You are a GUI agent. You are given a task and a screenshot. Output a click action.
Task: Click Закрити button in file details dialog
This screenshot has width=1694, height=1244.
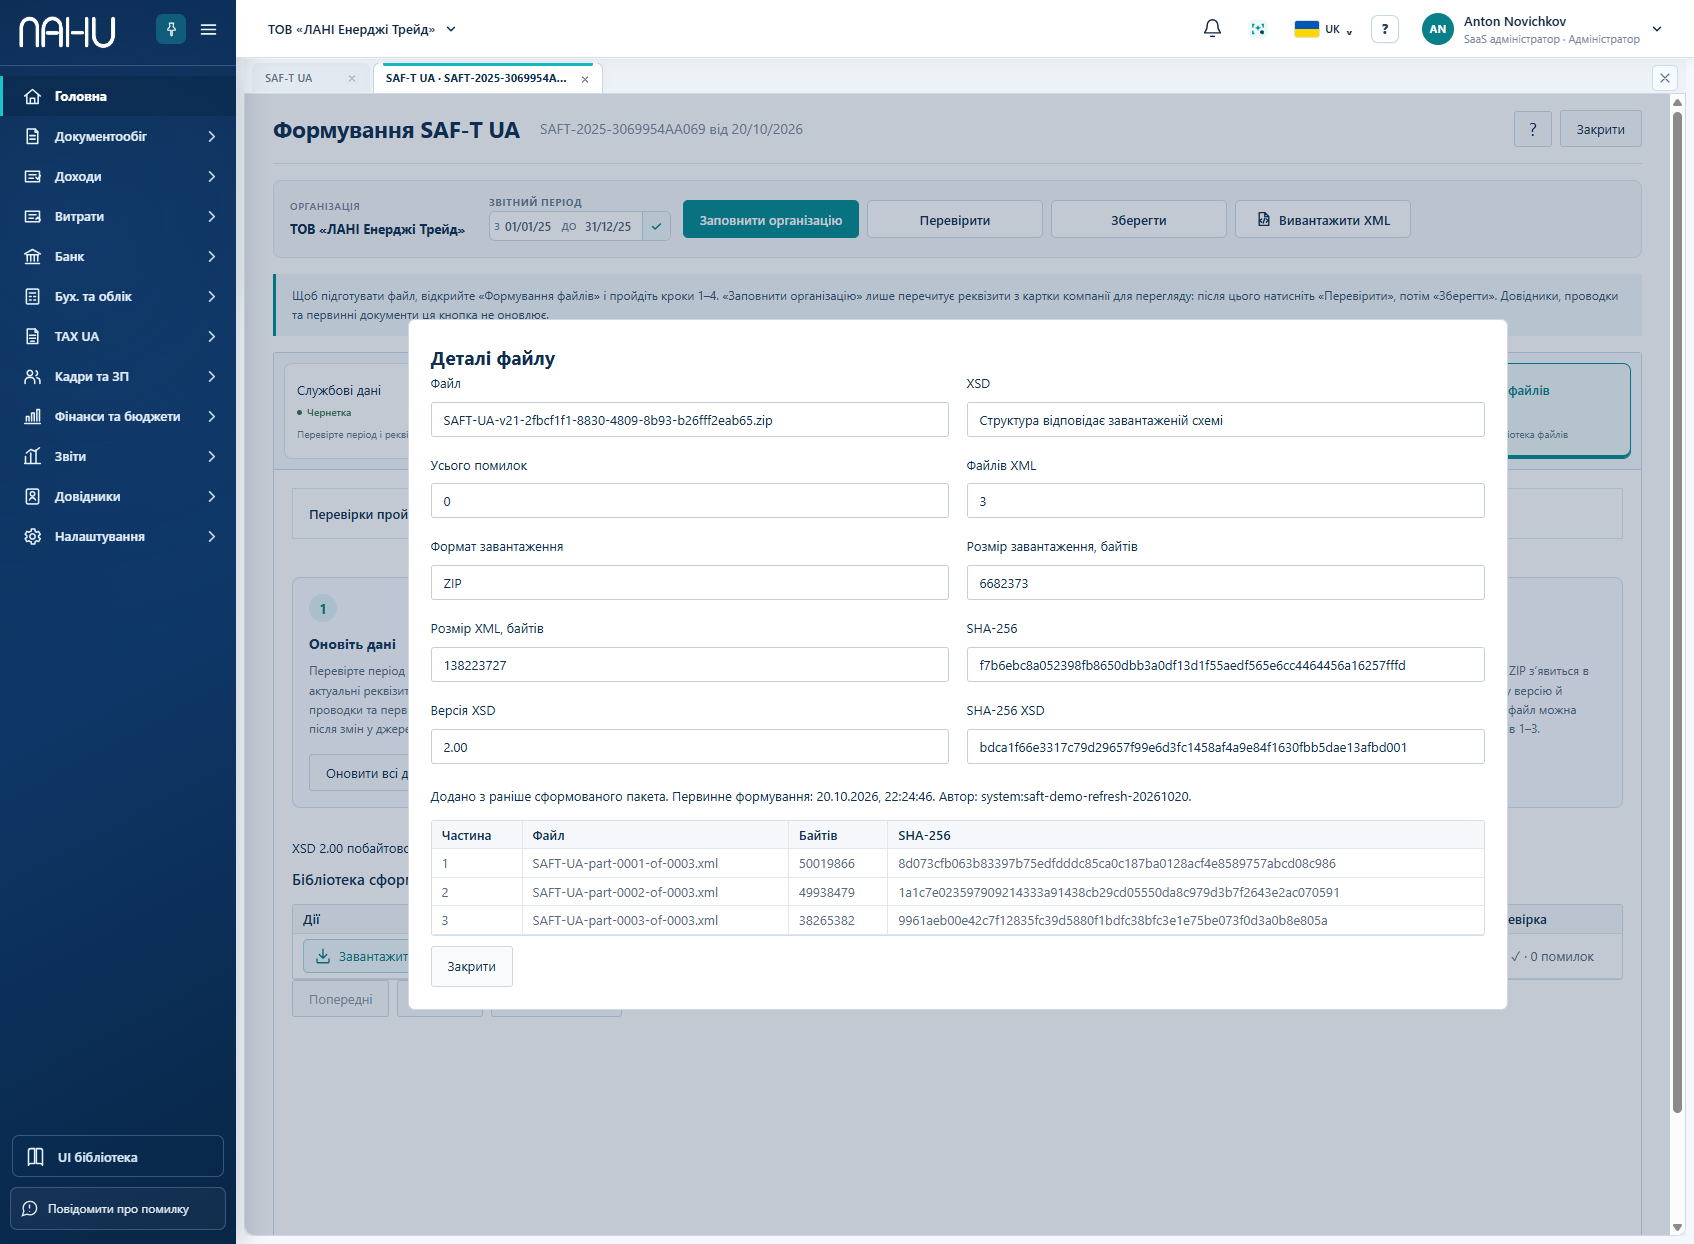472,966
